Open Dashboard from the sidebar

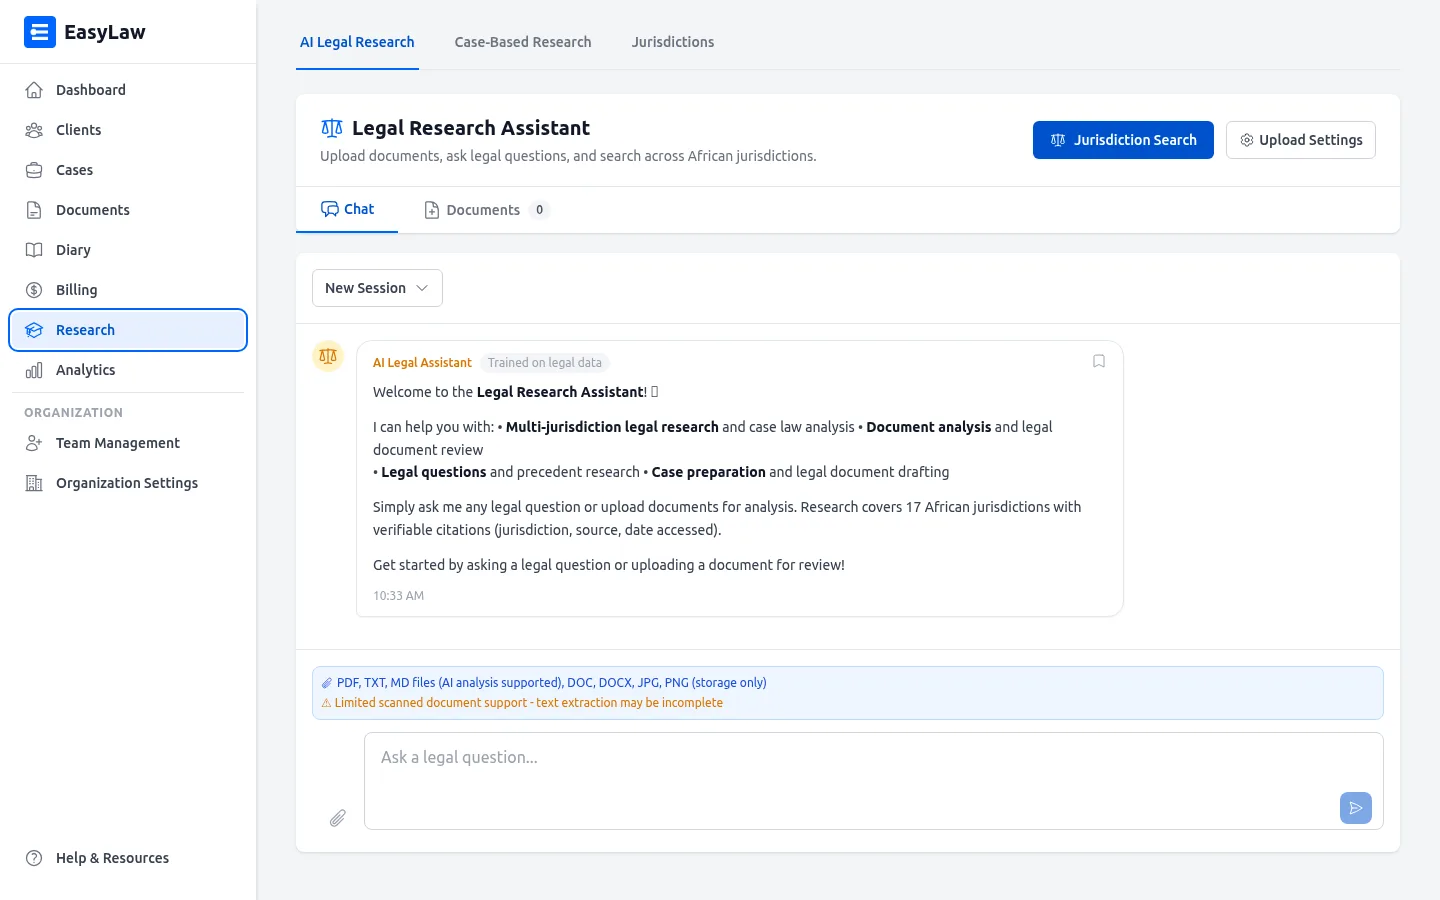point(90,90)
